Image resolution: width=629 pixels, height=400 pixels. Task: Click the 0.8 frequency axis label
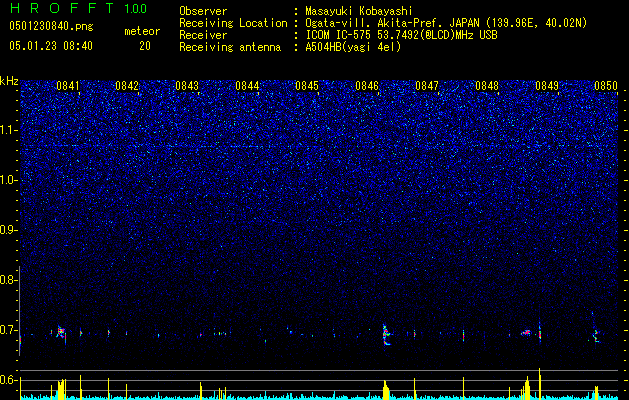coord(8,280)
